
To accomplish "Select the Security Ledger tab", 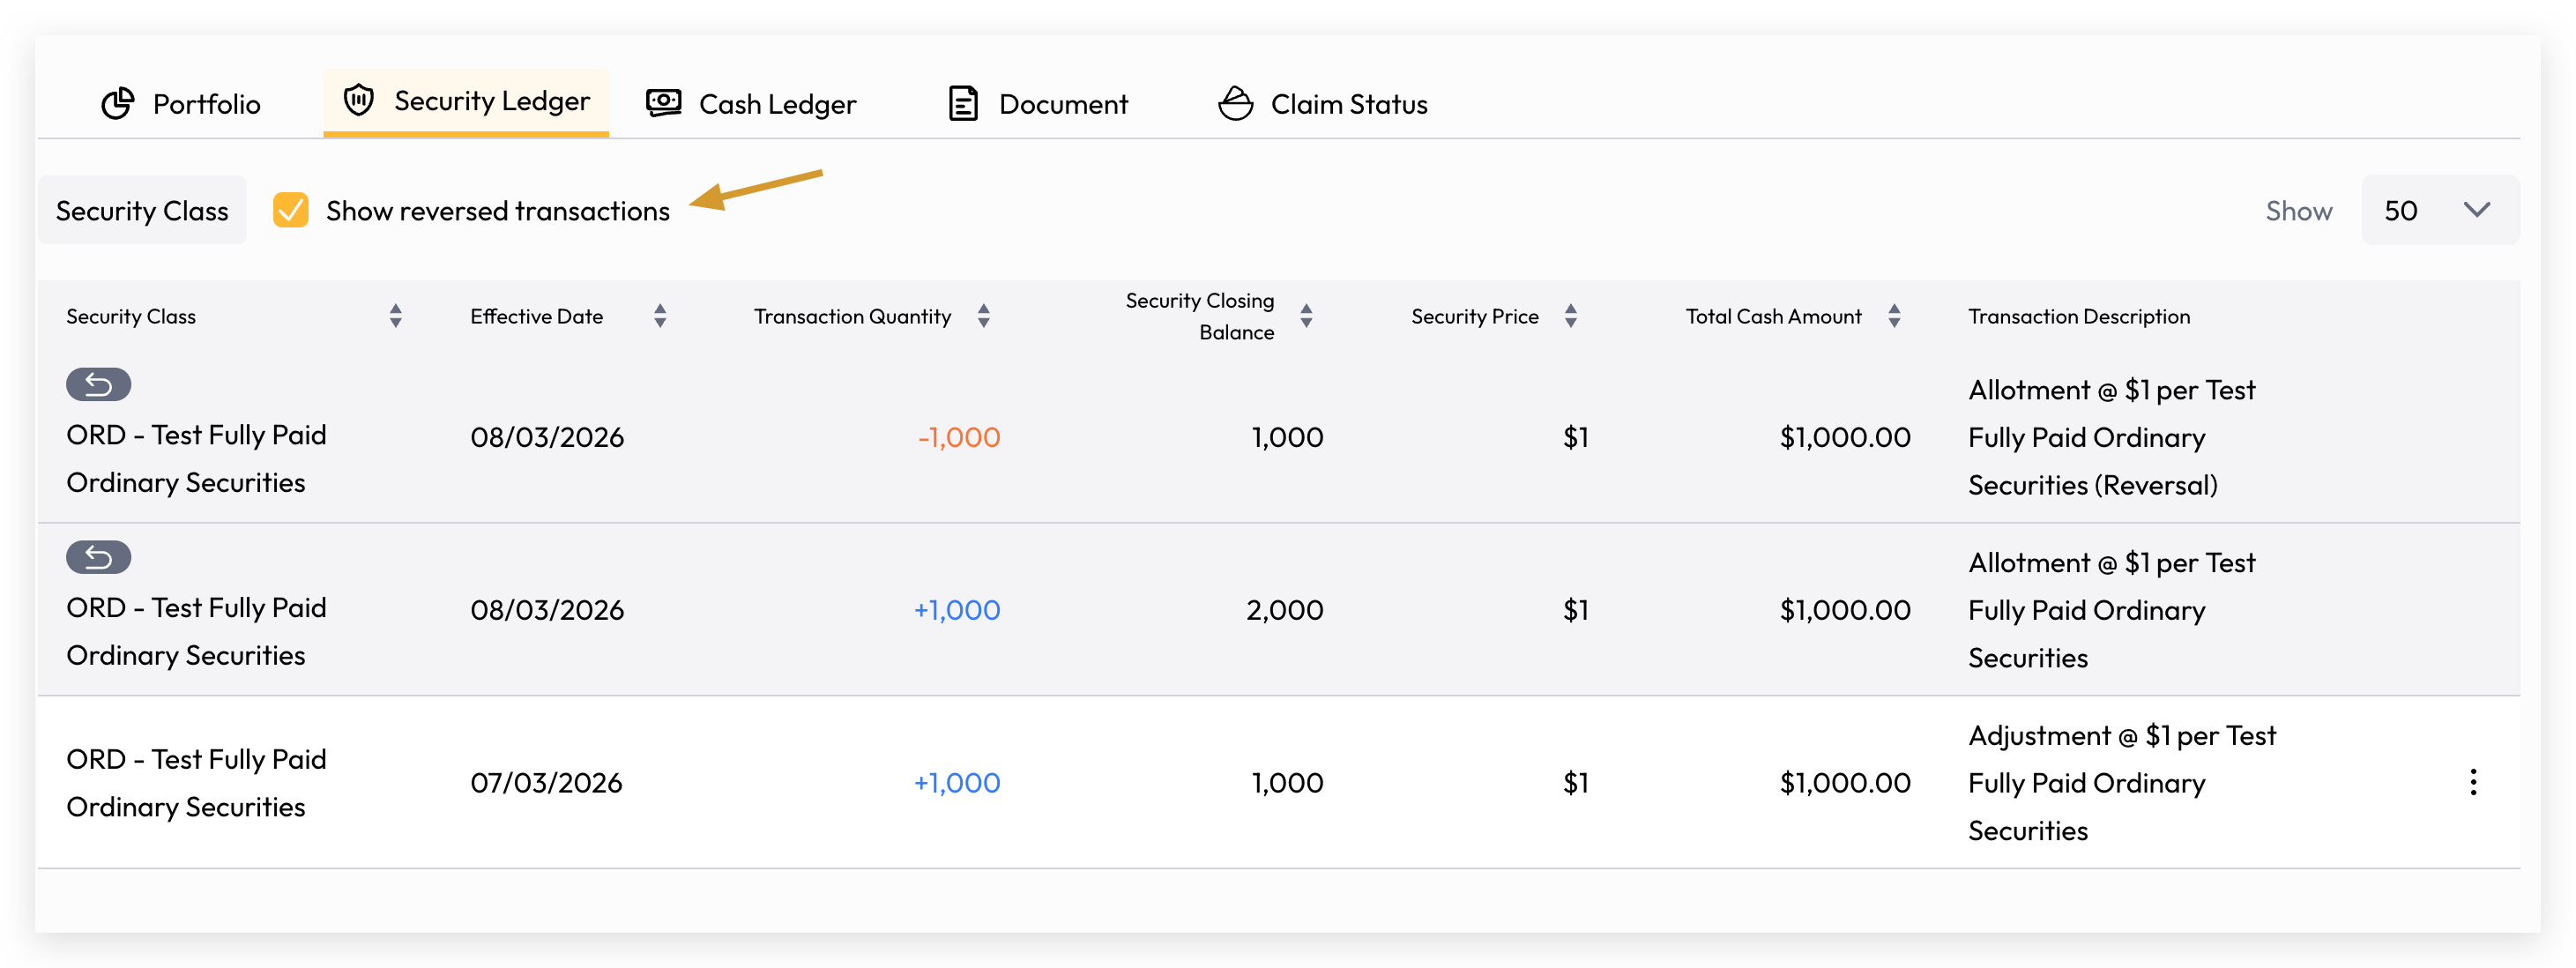I will pyautogui.click(x=466, y=101).
